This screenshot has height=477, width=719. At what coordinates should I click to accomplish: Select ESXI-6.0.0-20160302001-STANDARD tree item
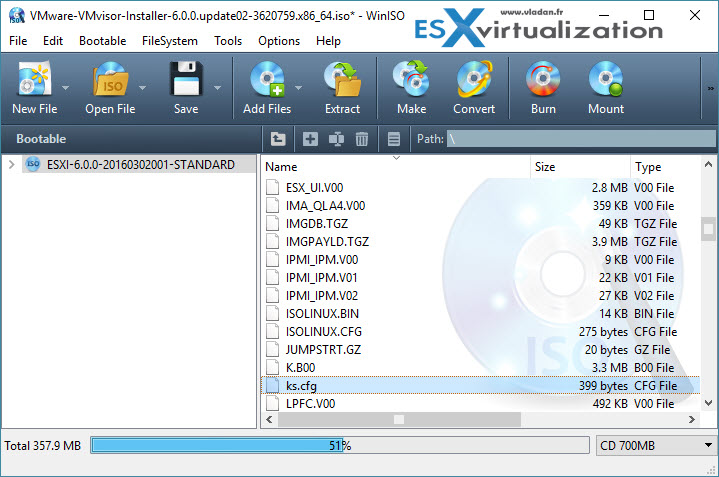point(140,164)
